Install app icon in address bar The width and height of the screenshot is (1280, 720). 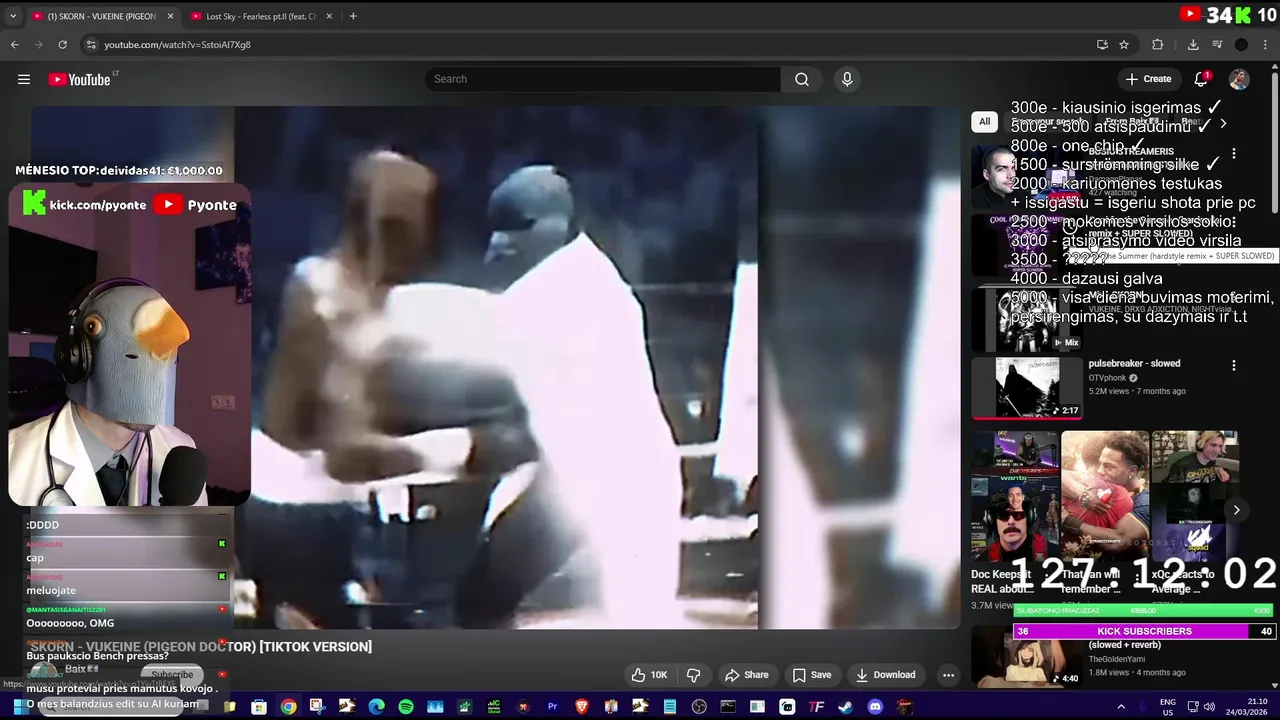coord(1102,44)
